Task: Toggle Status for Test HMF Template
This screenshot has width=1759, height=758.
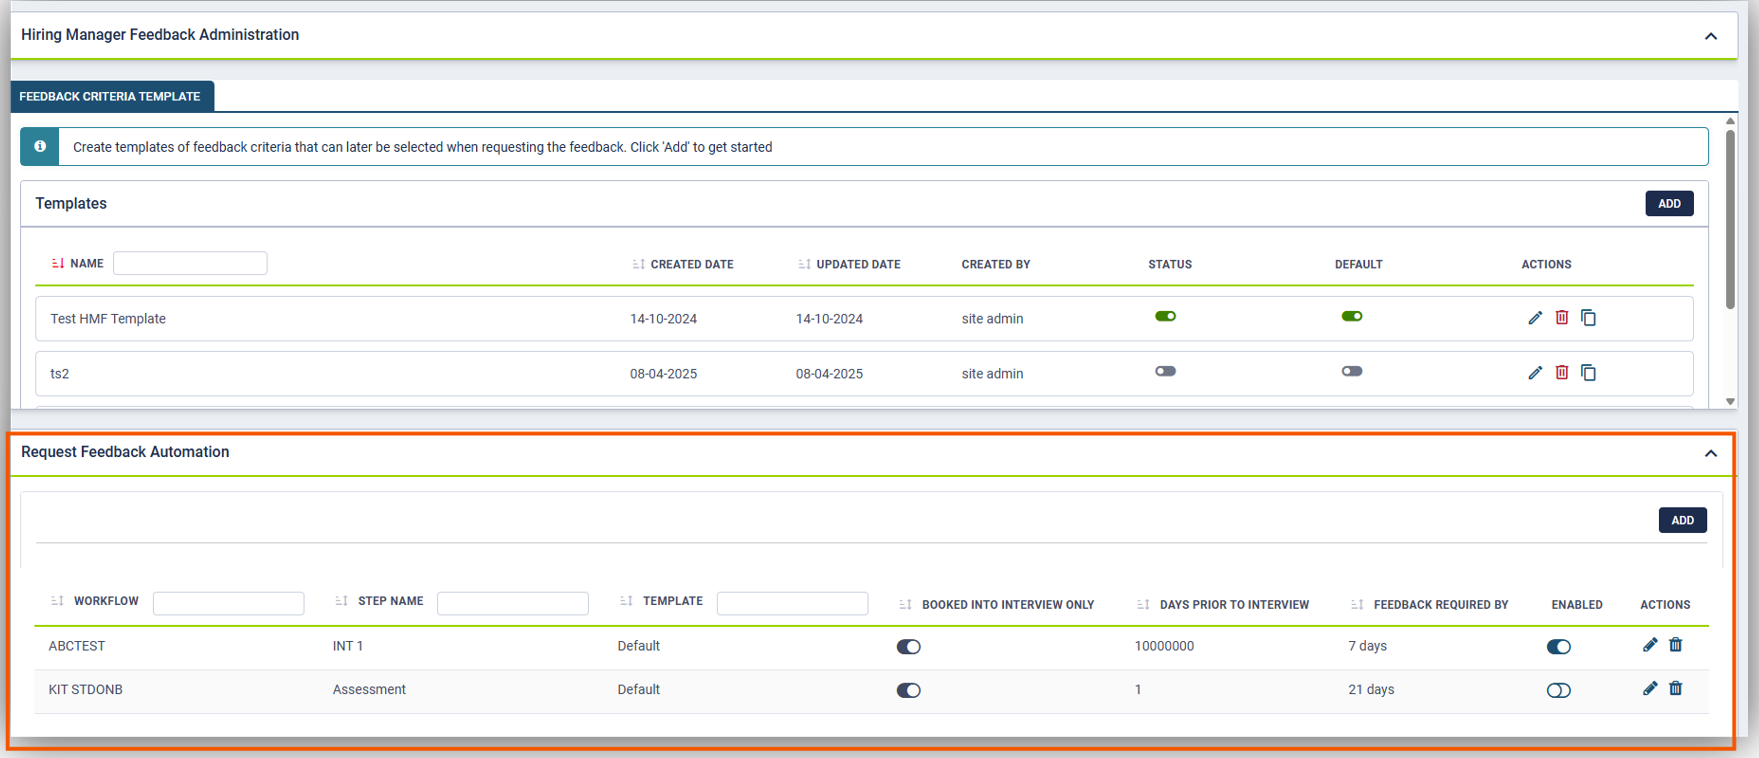Action: (x=1165, y=316)
